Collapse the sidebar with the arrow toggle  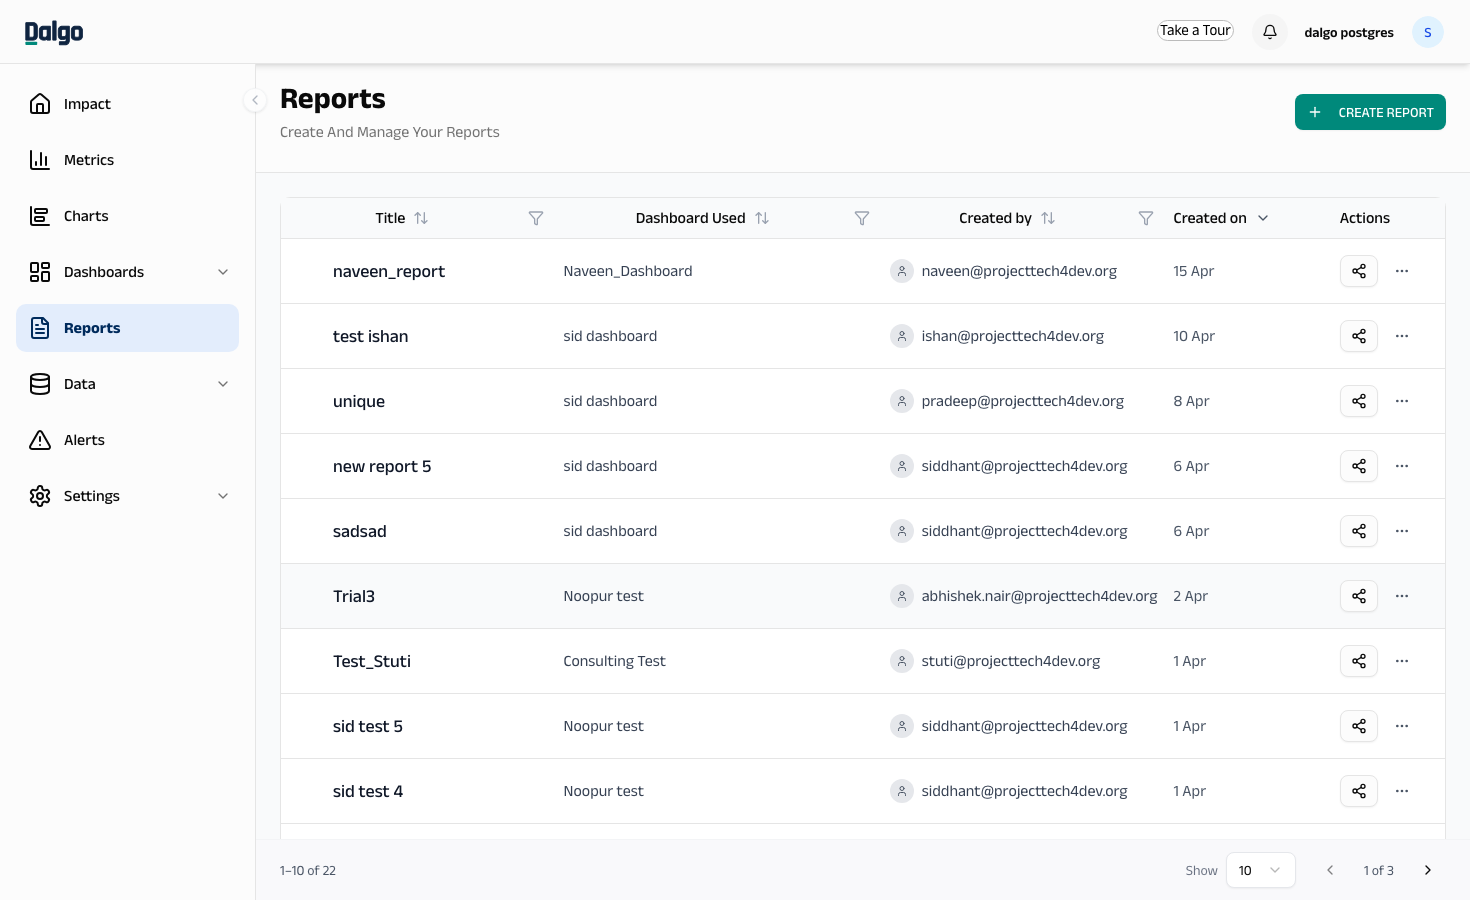pos(255,100)
